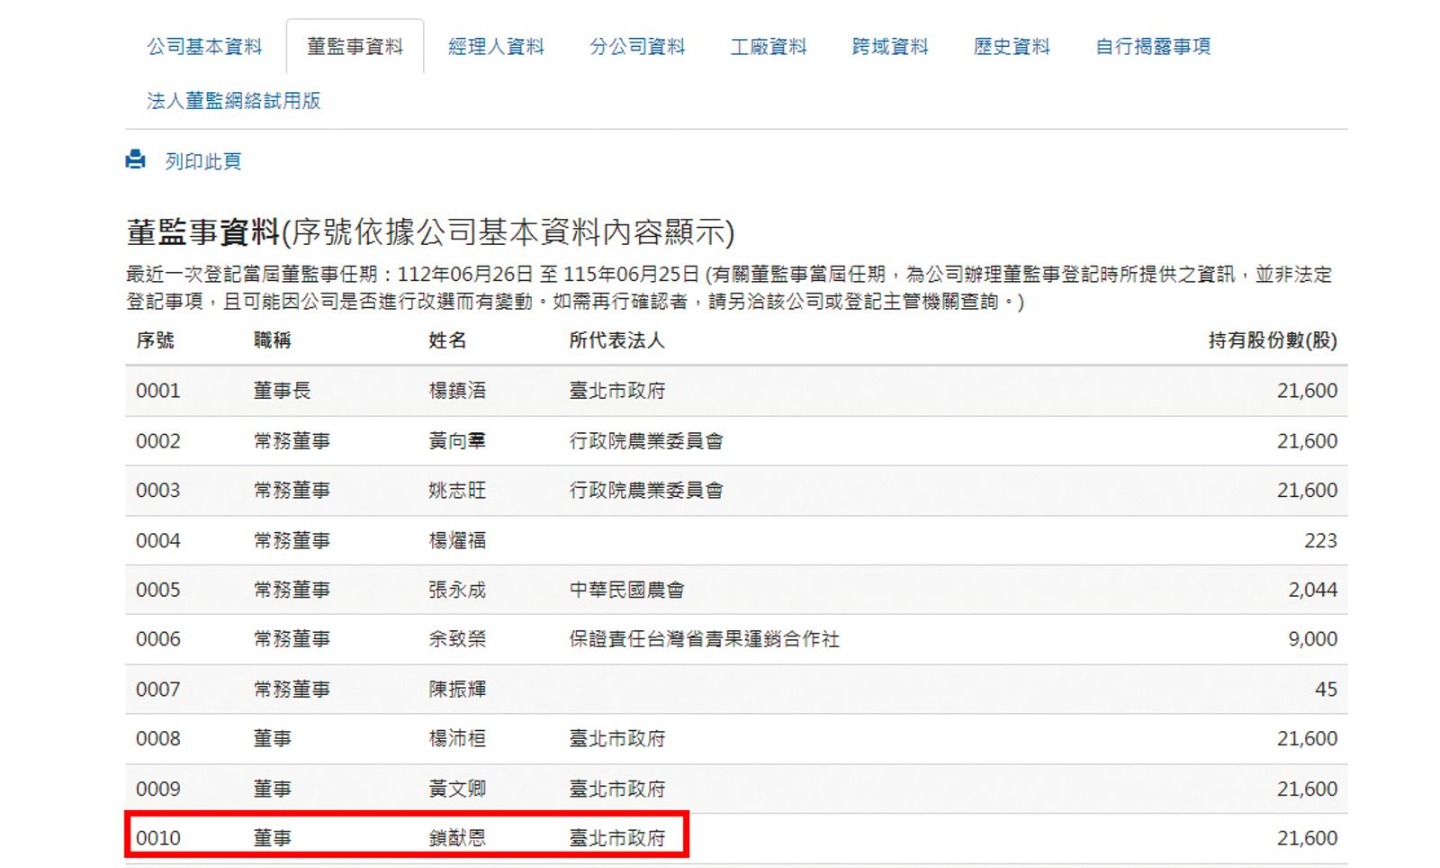The width and height of the screenshot is (1440, 868).
Task: Click the 序號 column header
Action: pos(155,340)
